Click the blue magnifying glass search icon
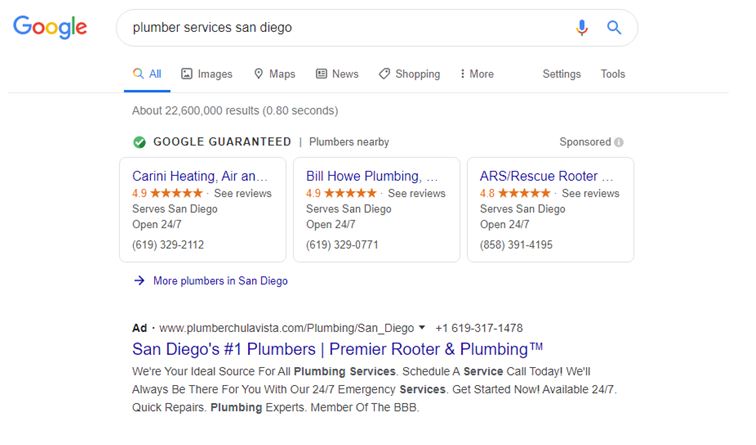The width and height of the screenshot is (756, 445). coord(614,27)
